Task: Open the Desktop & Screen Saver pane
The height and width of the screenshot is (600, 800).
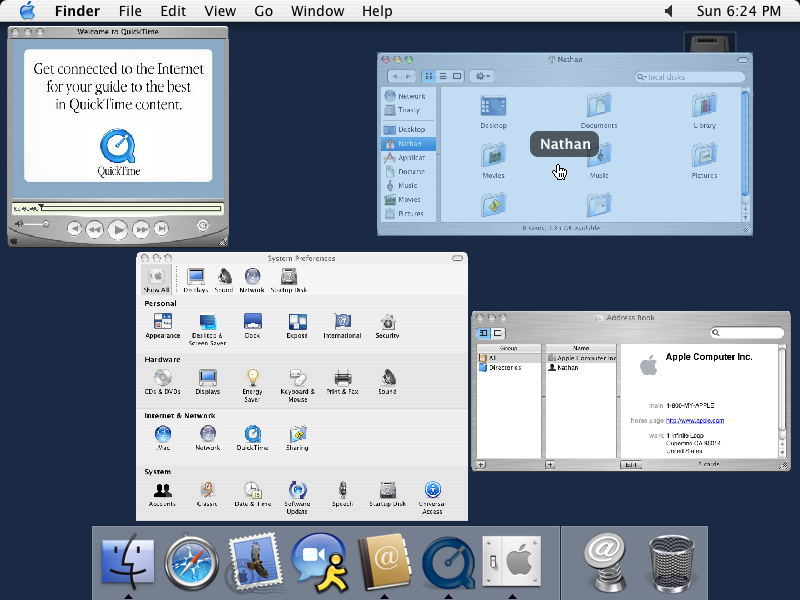Action: point(207,321)
